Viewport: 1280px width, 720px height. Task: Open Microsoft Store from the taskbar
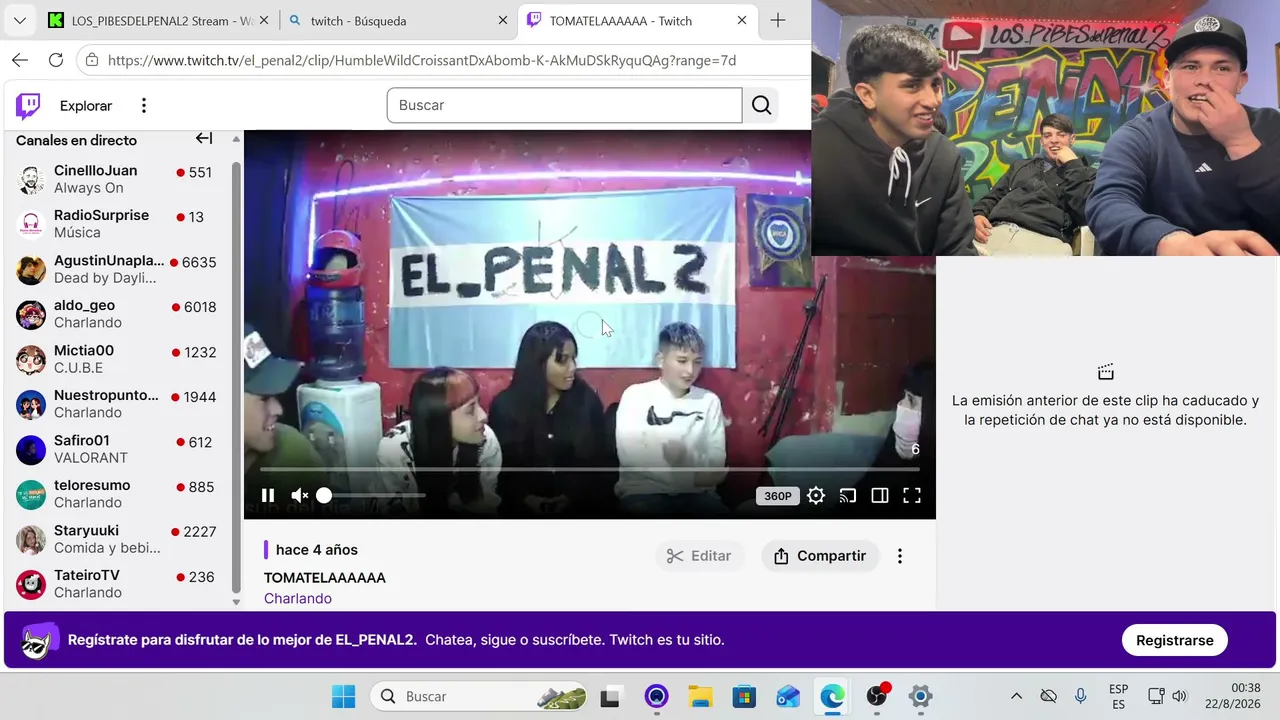click(x=744, y=696)
